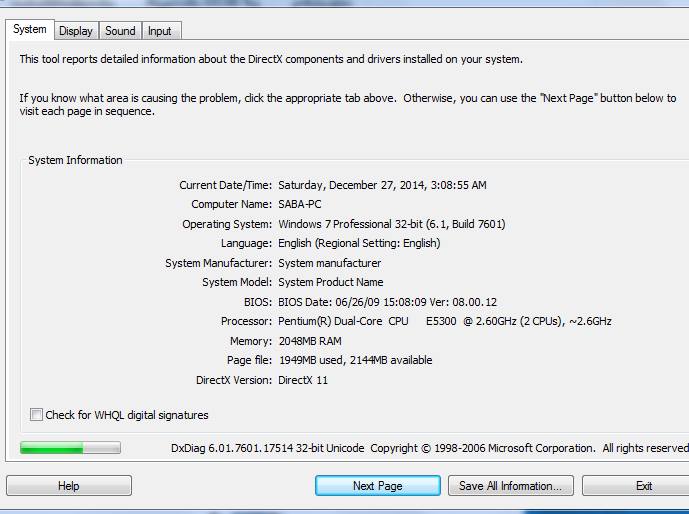
Task: Click the 'Current Date/Time:' label
Action: coord(225,185)
